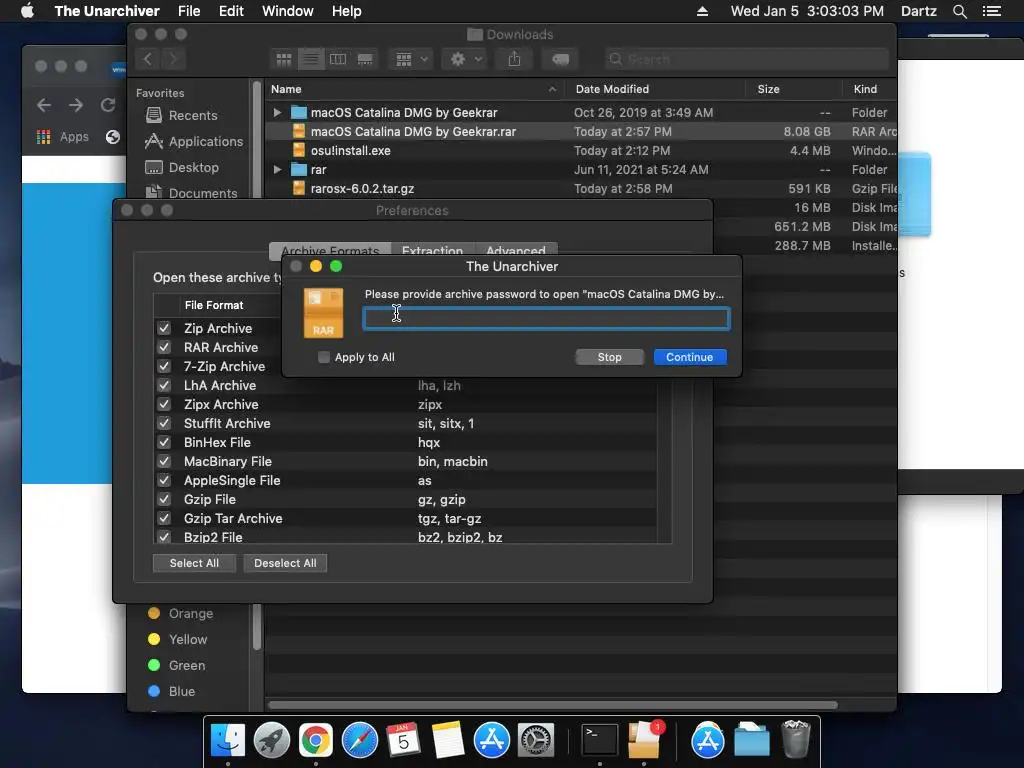Switch Finder to column view
This screenshot has width=1024, height=768.
point(338,59)
